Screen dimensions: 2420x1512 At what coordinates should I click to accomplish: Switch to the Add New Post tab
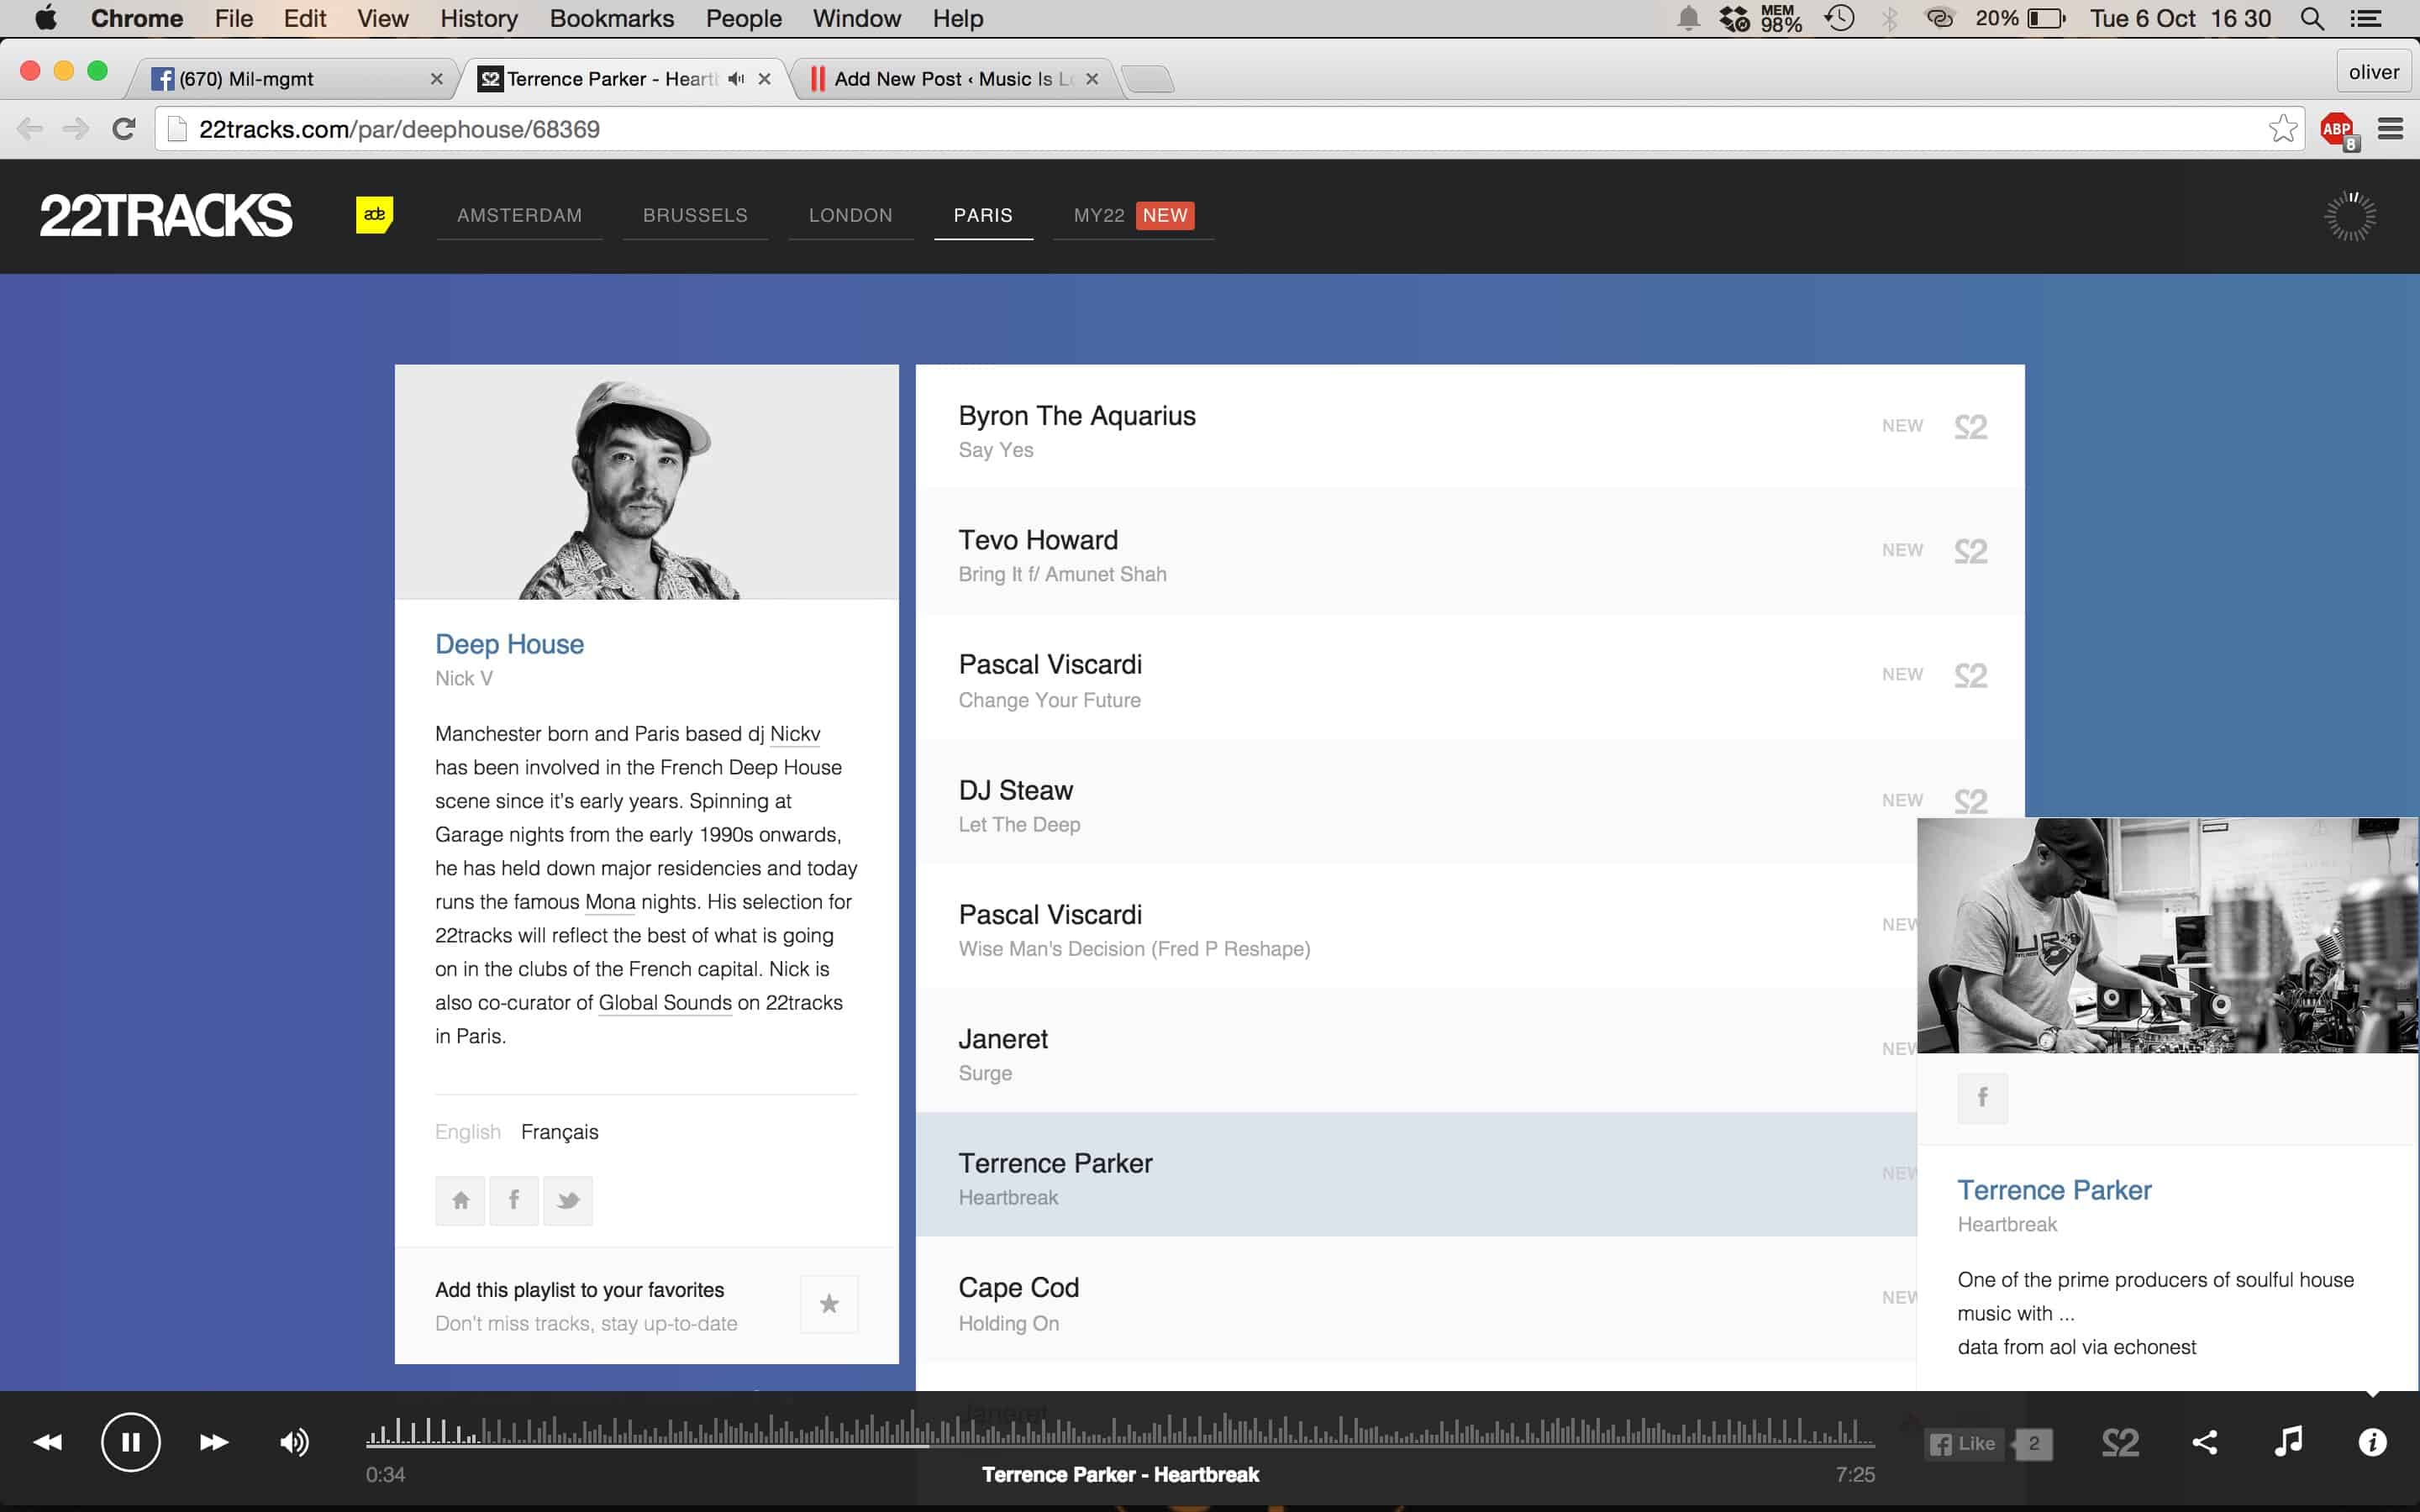click(955, 79)
